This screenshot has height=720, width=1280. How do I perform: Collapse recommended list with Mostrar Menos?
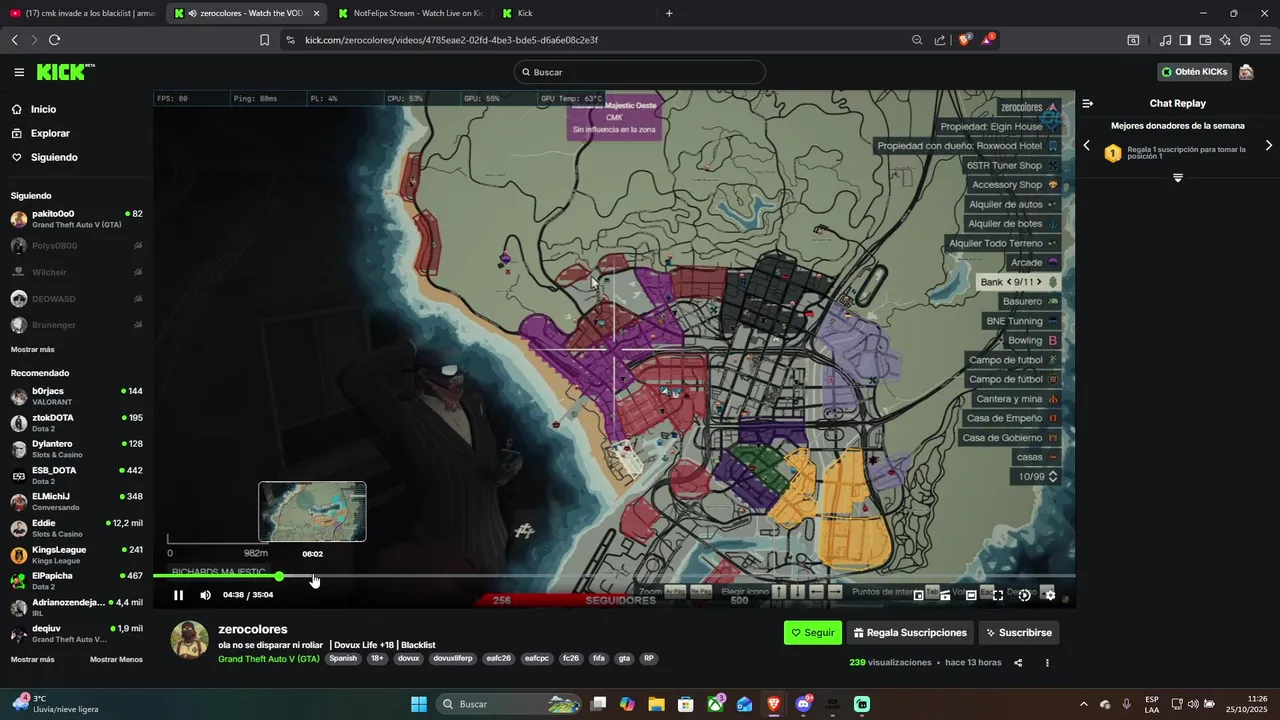tap(116, 659)
